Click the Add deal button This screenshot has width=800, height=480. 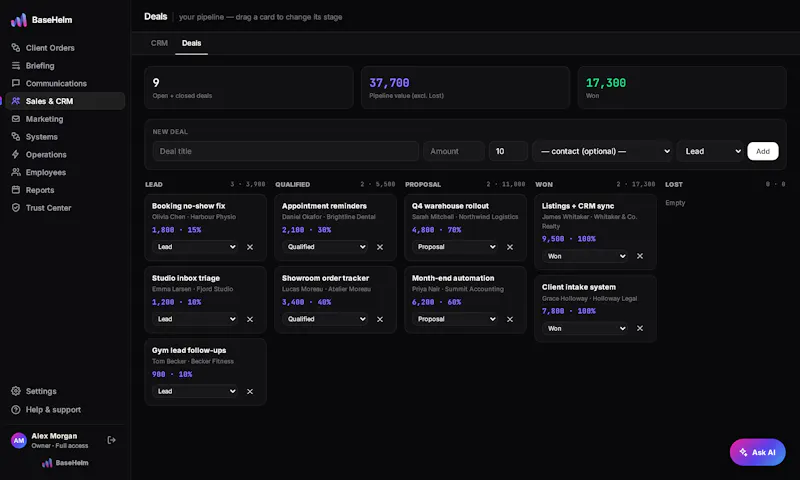click(763, 151)
